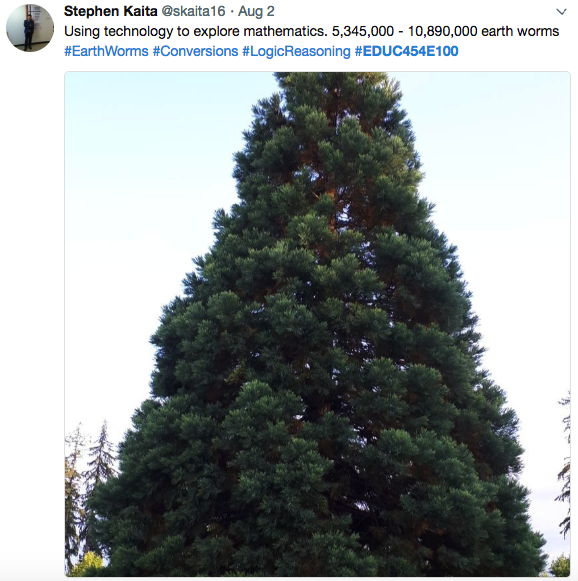
Task: Open Stephen Kaita's profile picture
Action: pyautogui.click(x=30, y=28)
